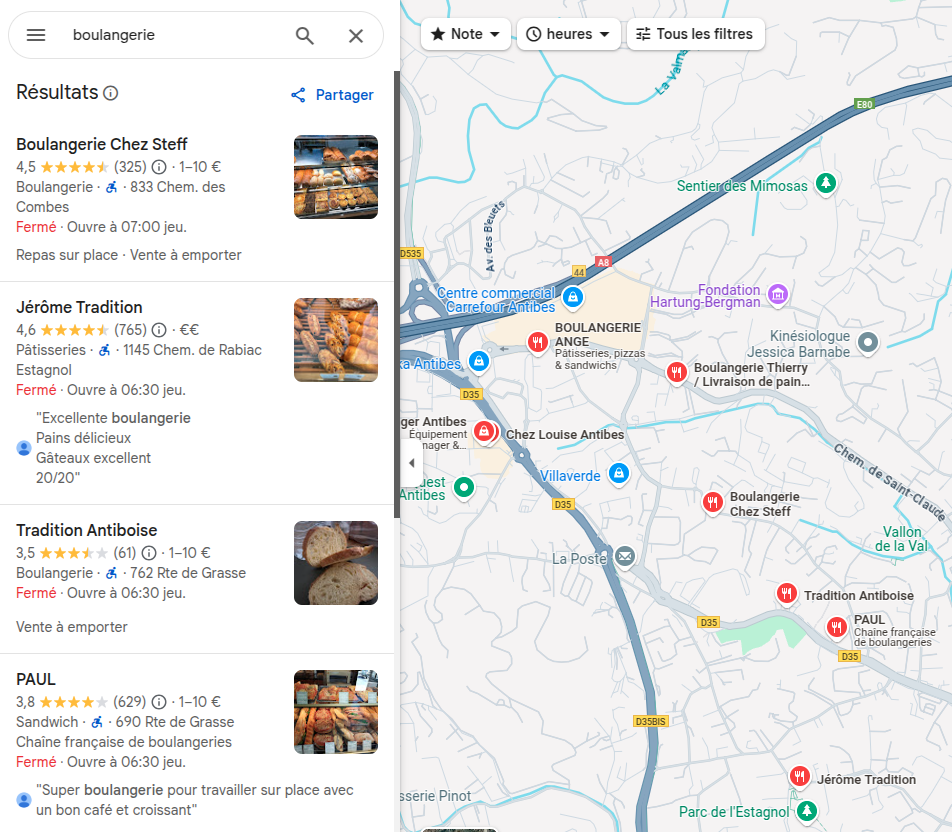Click the magnifier search icon
Viewport: 952px width, 832px height.
[x=305, y=36]
